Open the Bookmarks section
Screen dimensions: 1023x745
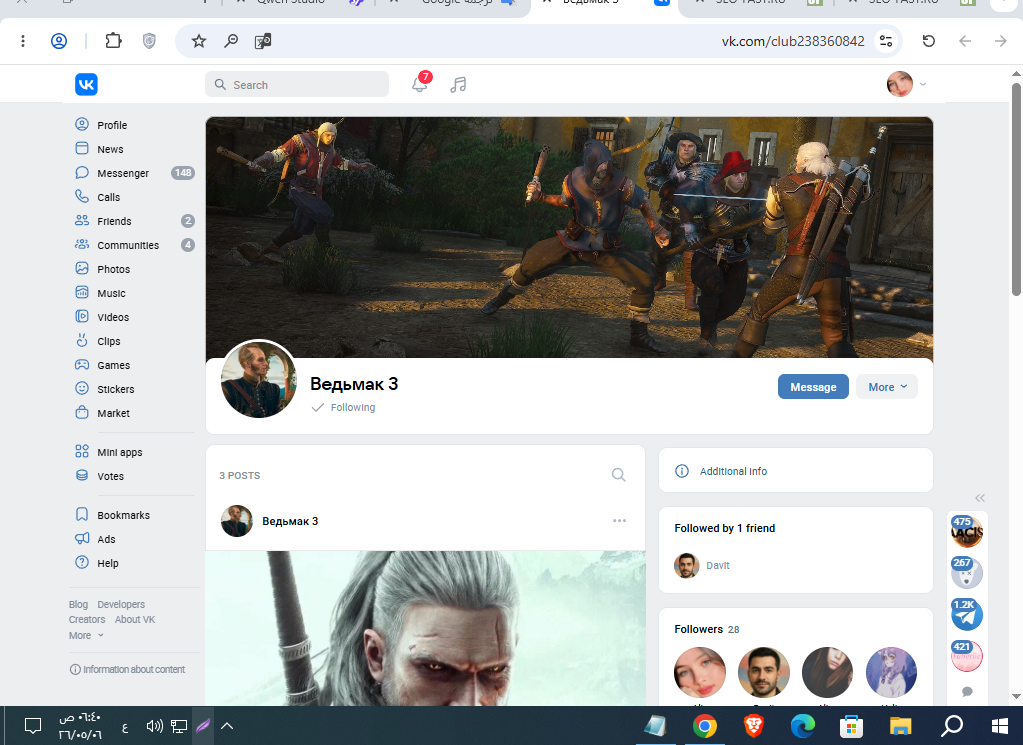pyautogui.click(x=134, y=515)
